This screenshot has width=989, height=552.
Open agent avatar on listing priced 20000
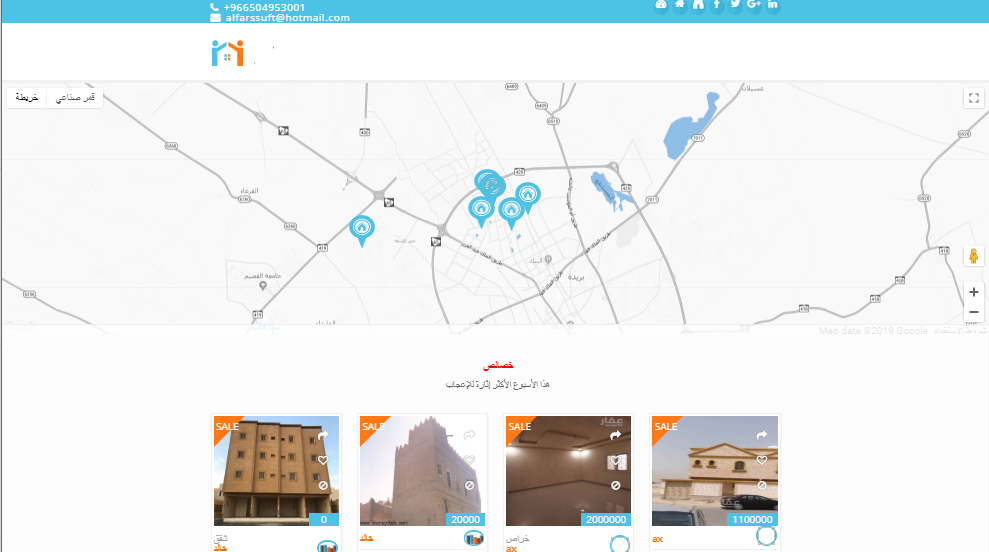point(474,539)
